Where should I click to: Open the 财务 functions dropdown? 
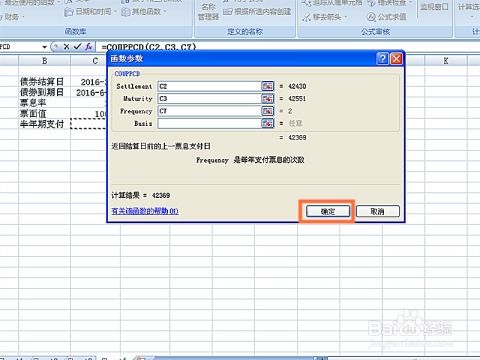tap(13, 16)
